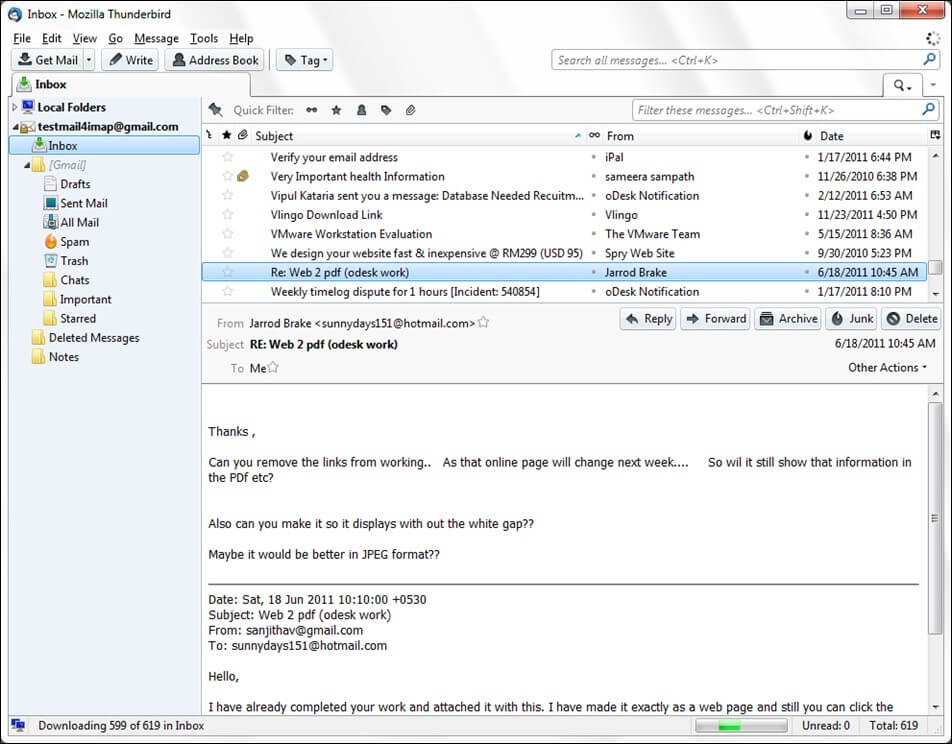Open the File menu
This screenshot has width=952, height=744.
coord(22,38)
